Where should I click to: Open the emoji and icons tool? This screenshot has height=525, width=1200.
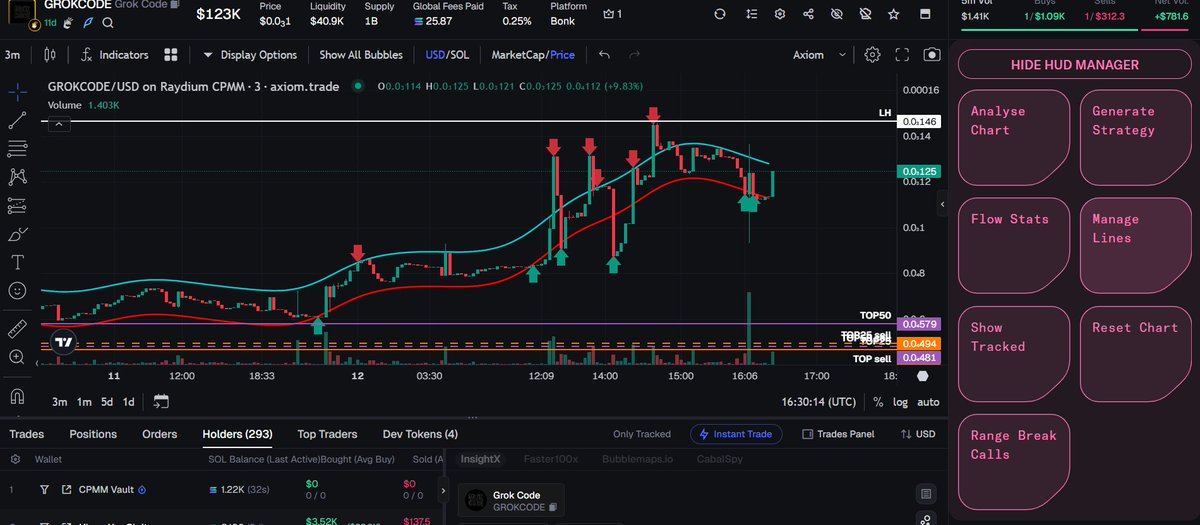pyautogui.click(x=17, y=291)
